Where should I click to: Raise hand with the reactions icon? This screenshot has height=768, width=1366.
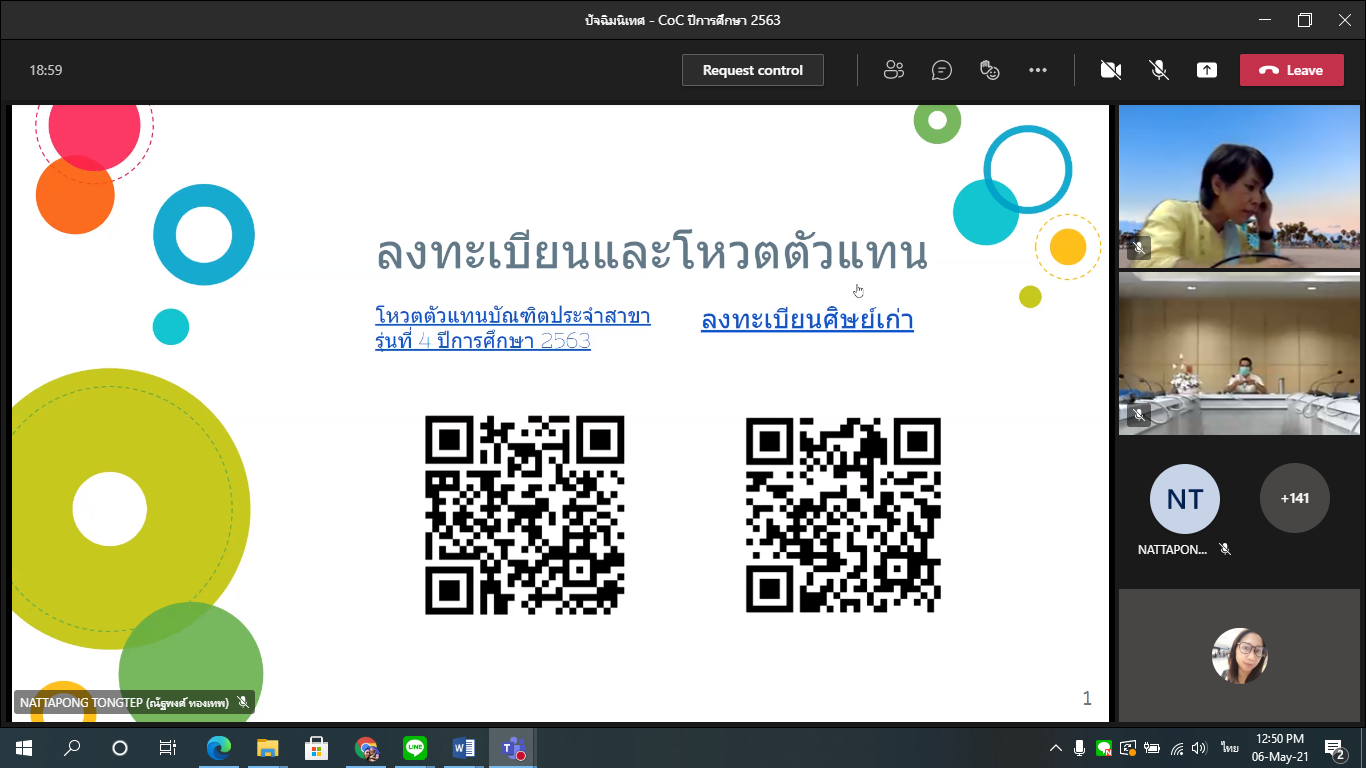click(989, 70)
